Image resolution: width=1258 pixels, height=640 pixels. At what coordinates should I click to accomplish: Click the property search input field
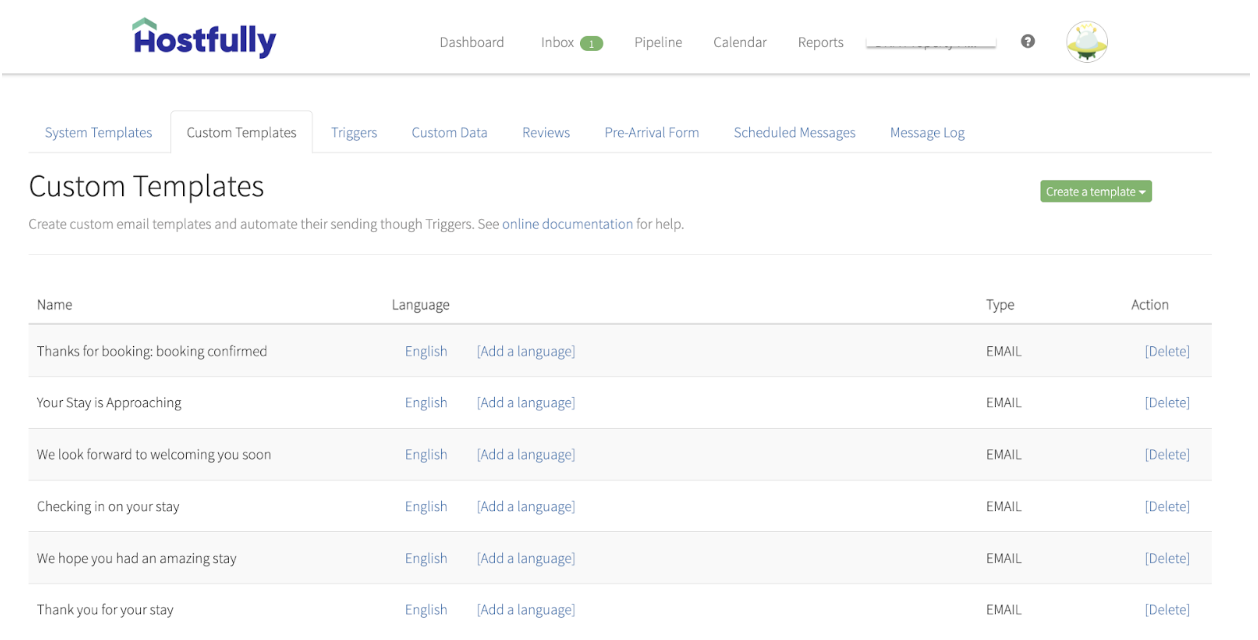pyautogui.click(x=930, y=41)
